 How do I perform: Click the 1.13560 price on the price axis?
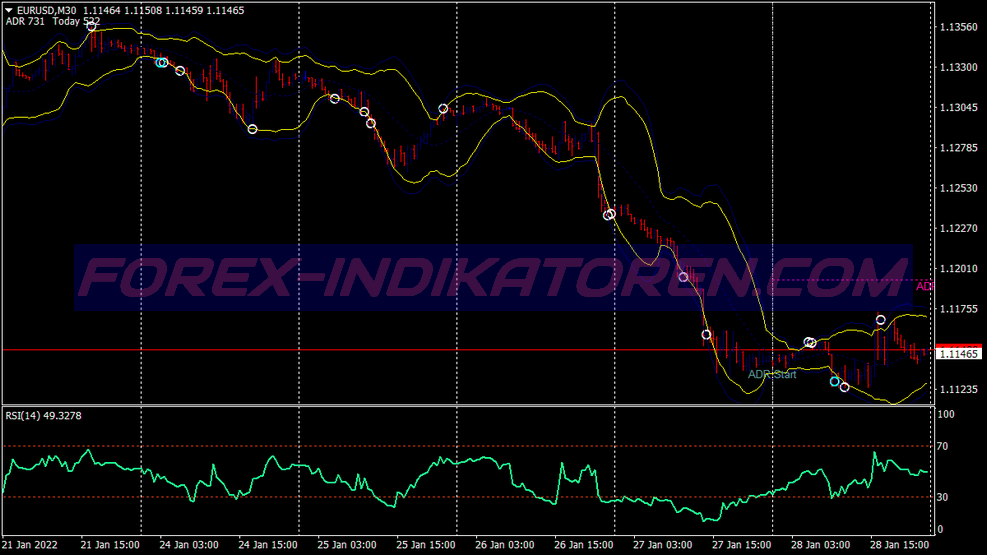click(x=958, y=27)
